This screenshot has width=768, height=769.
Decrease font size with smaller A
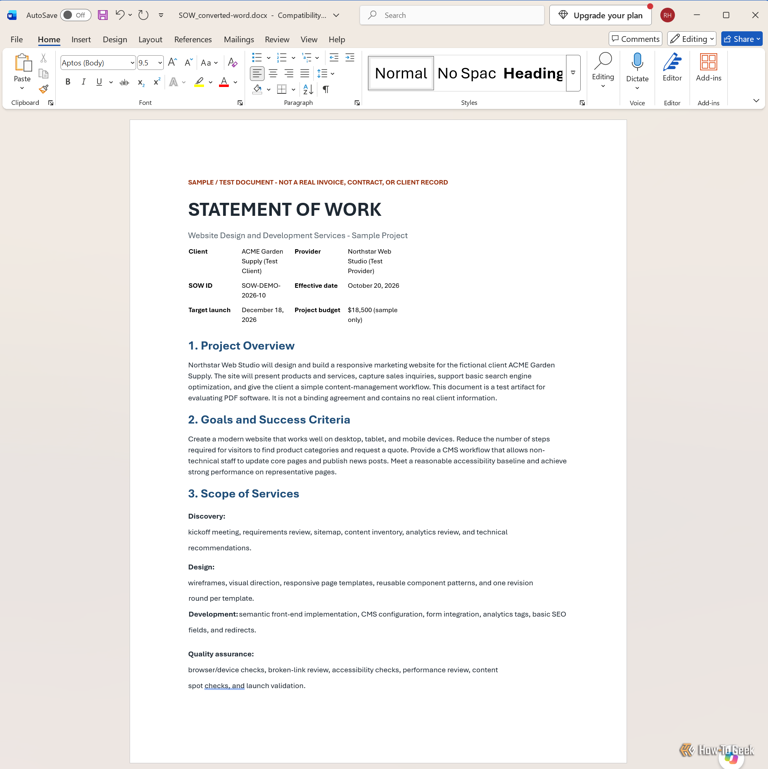[x=188, y=62]
